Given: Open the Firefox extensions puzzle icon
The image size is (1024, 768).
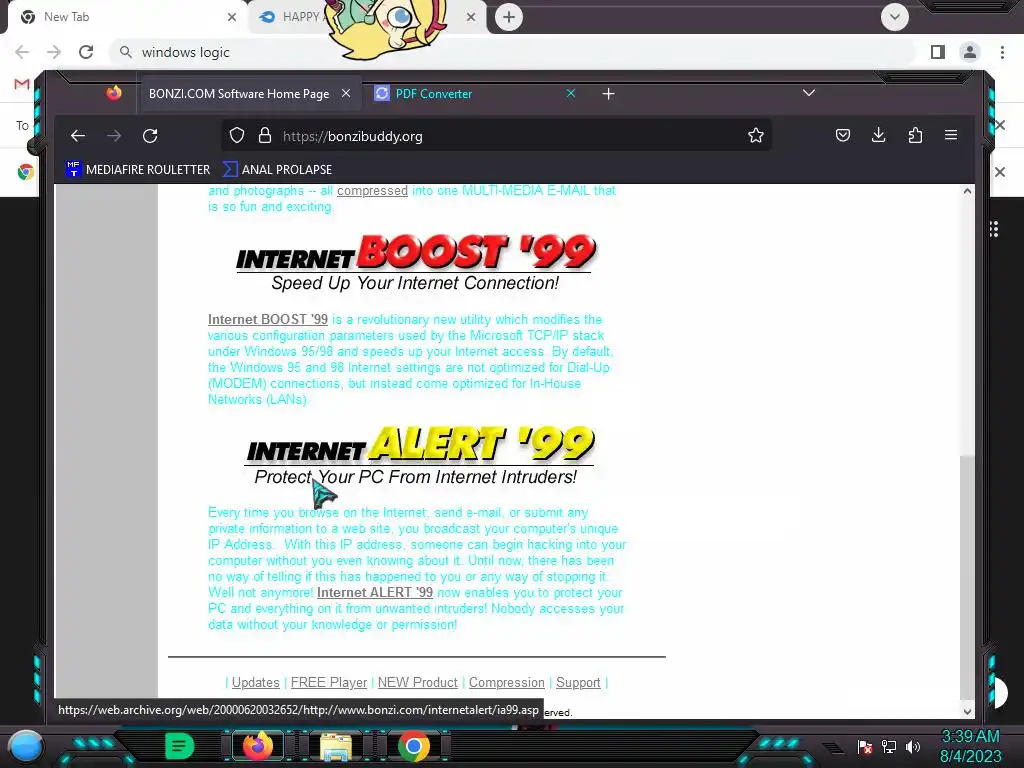Looking at the screenshot, I should coord(915,135).
